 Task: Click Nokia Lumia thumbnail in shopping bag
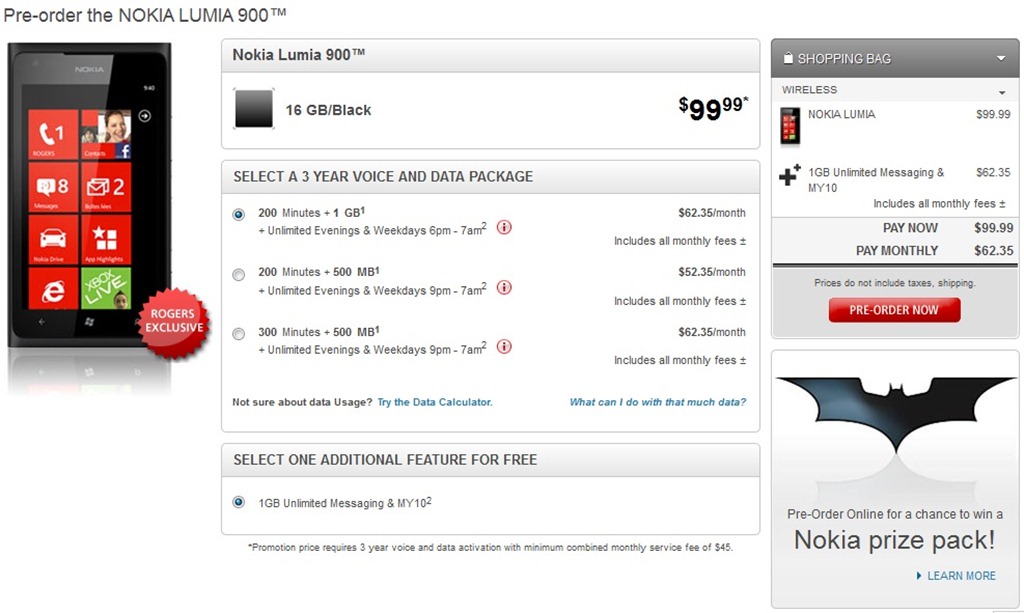point(790,127)
